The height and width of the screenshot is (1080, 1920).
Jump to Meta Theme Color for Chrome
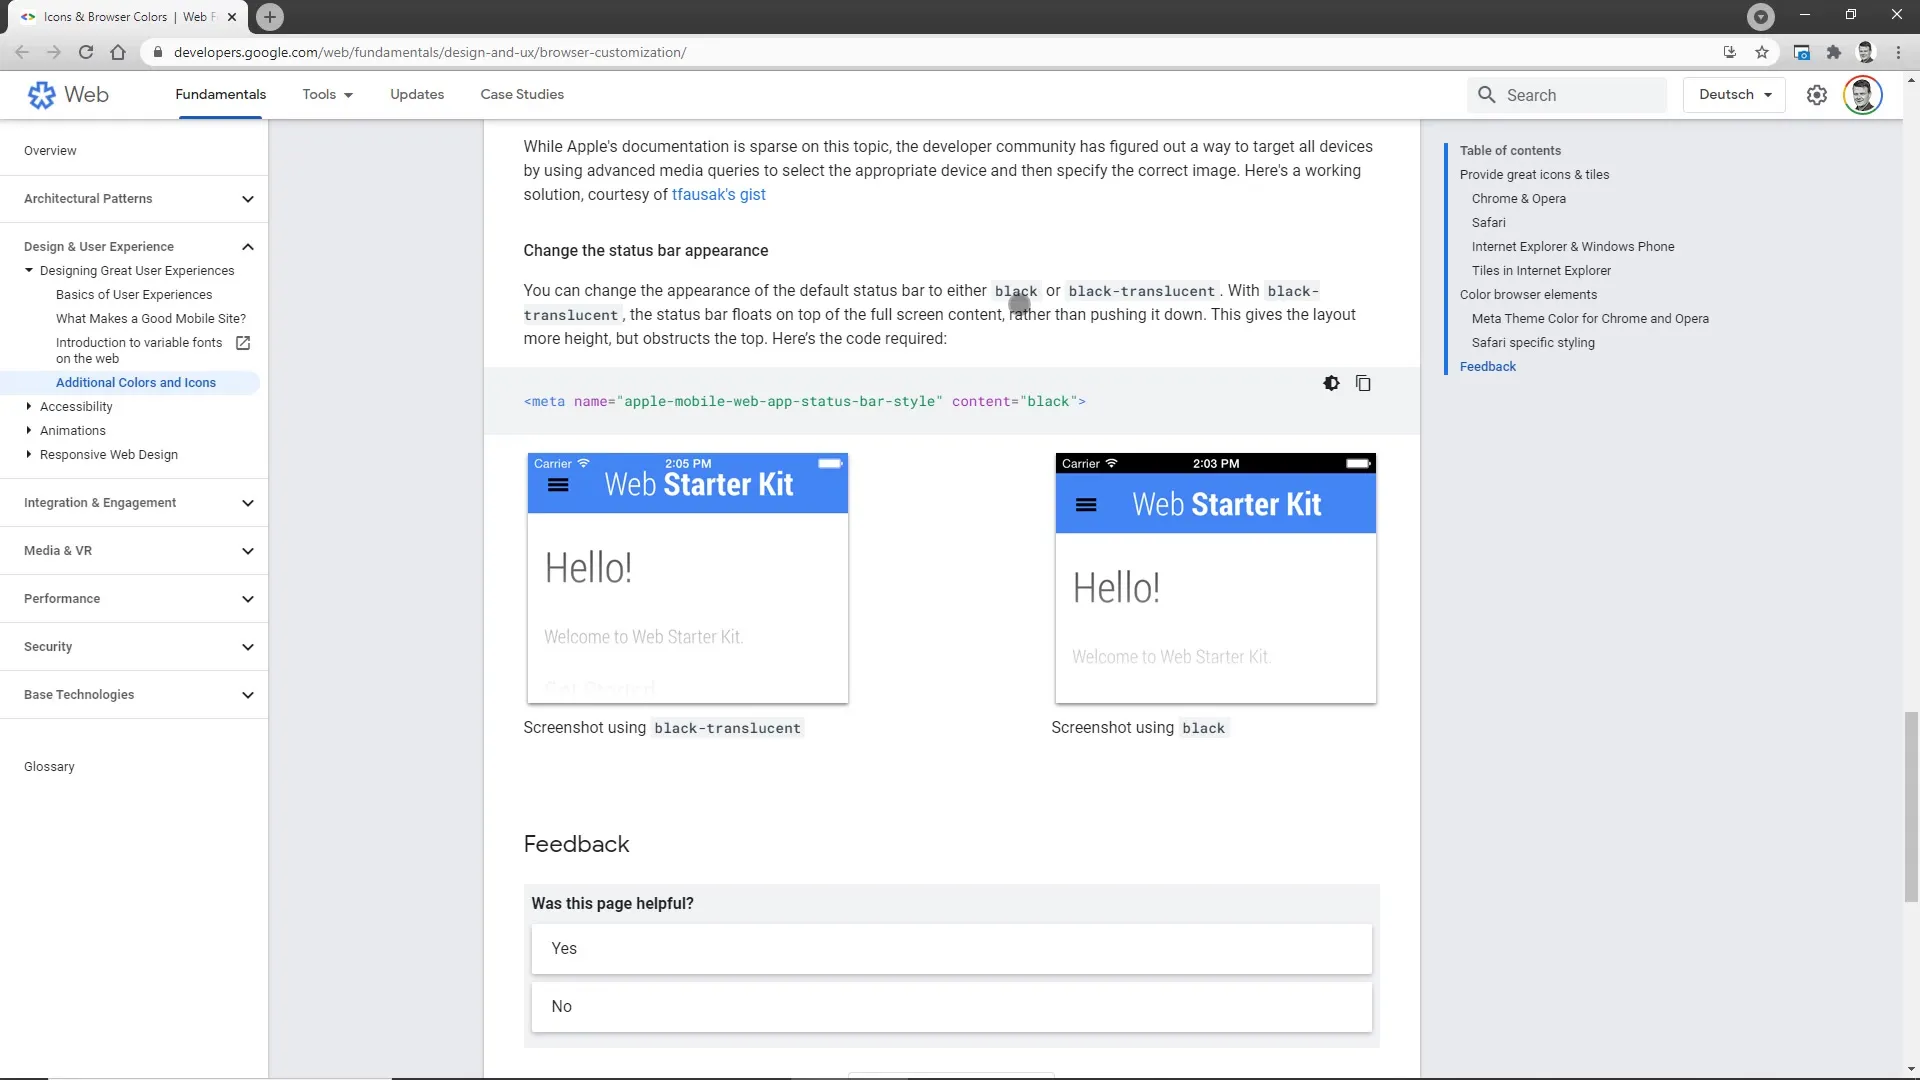pyautogui.click(x=1590, y=319)
